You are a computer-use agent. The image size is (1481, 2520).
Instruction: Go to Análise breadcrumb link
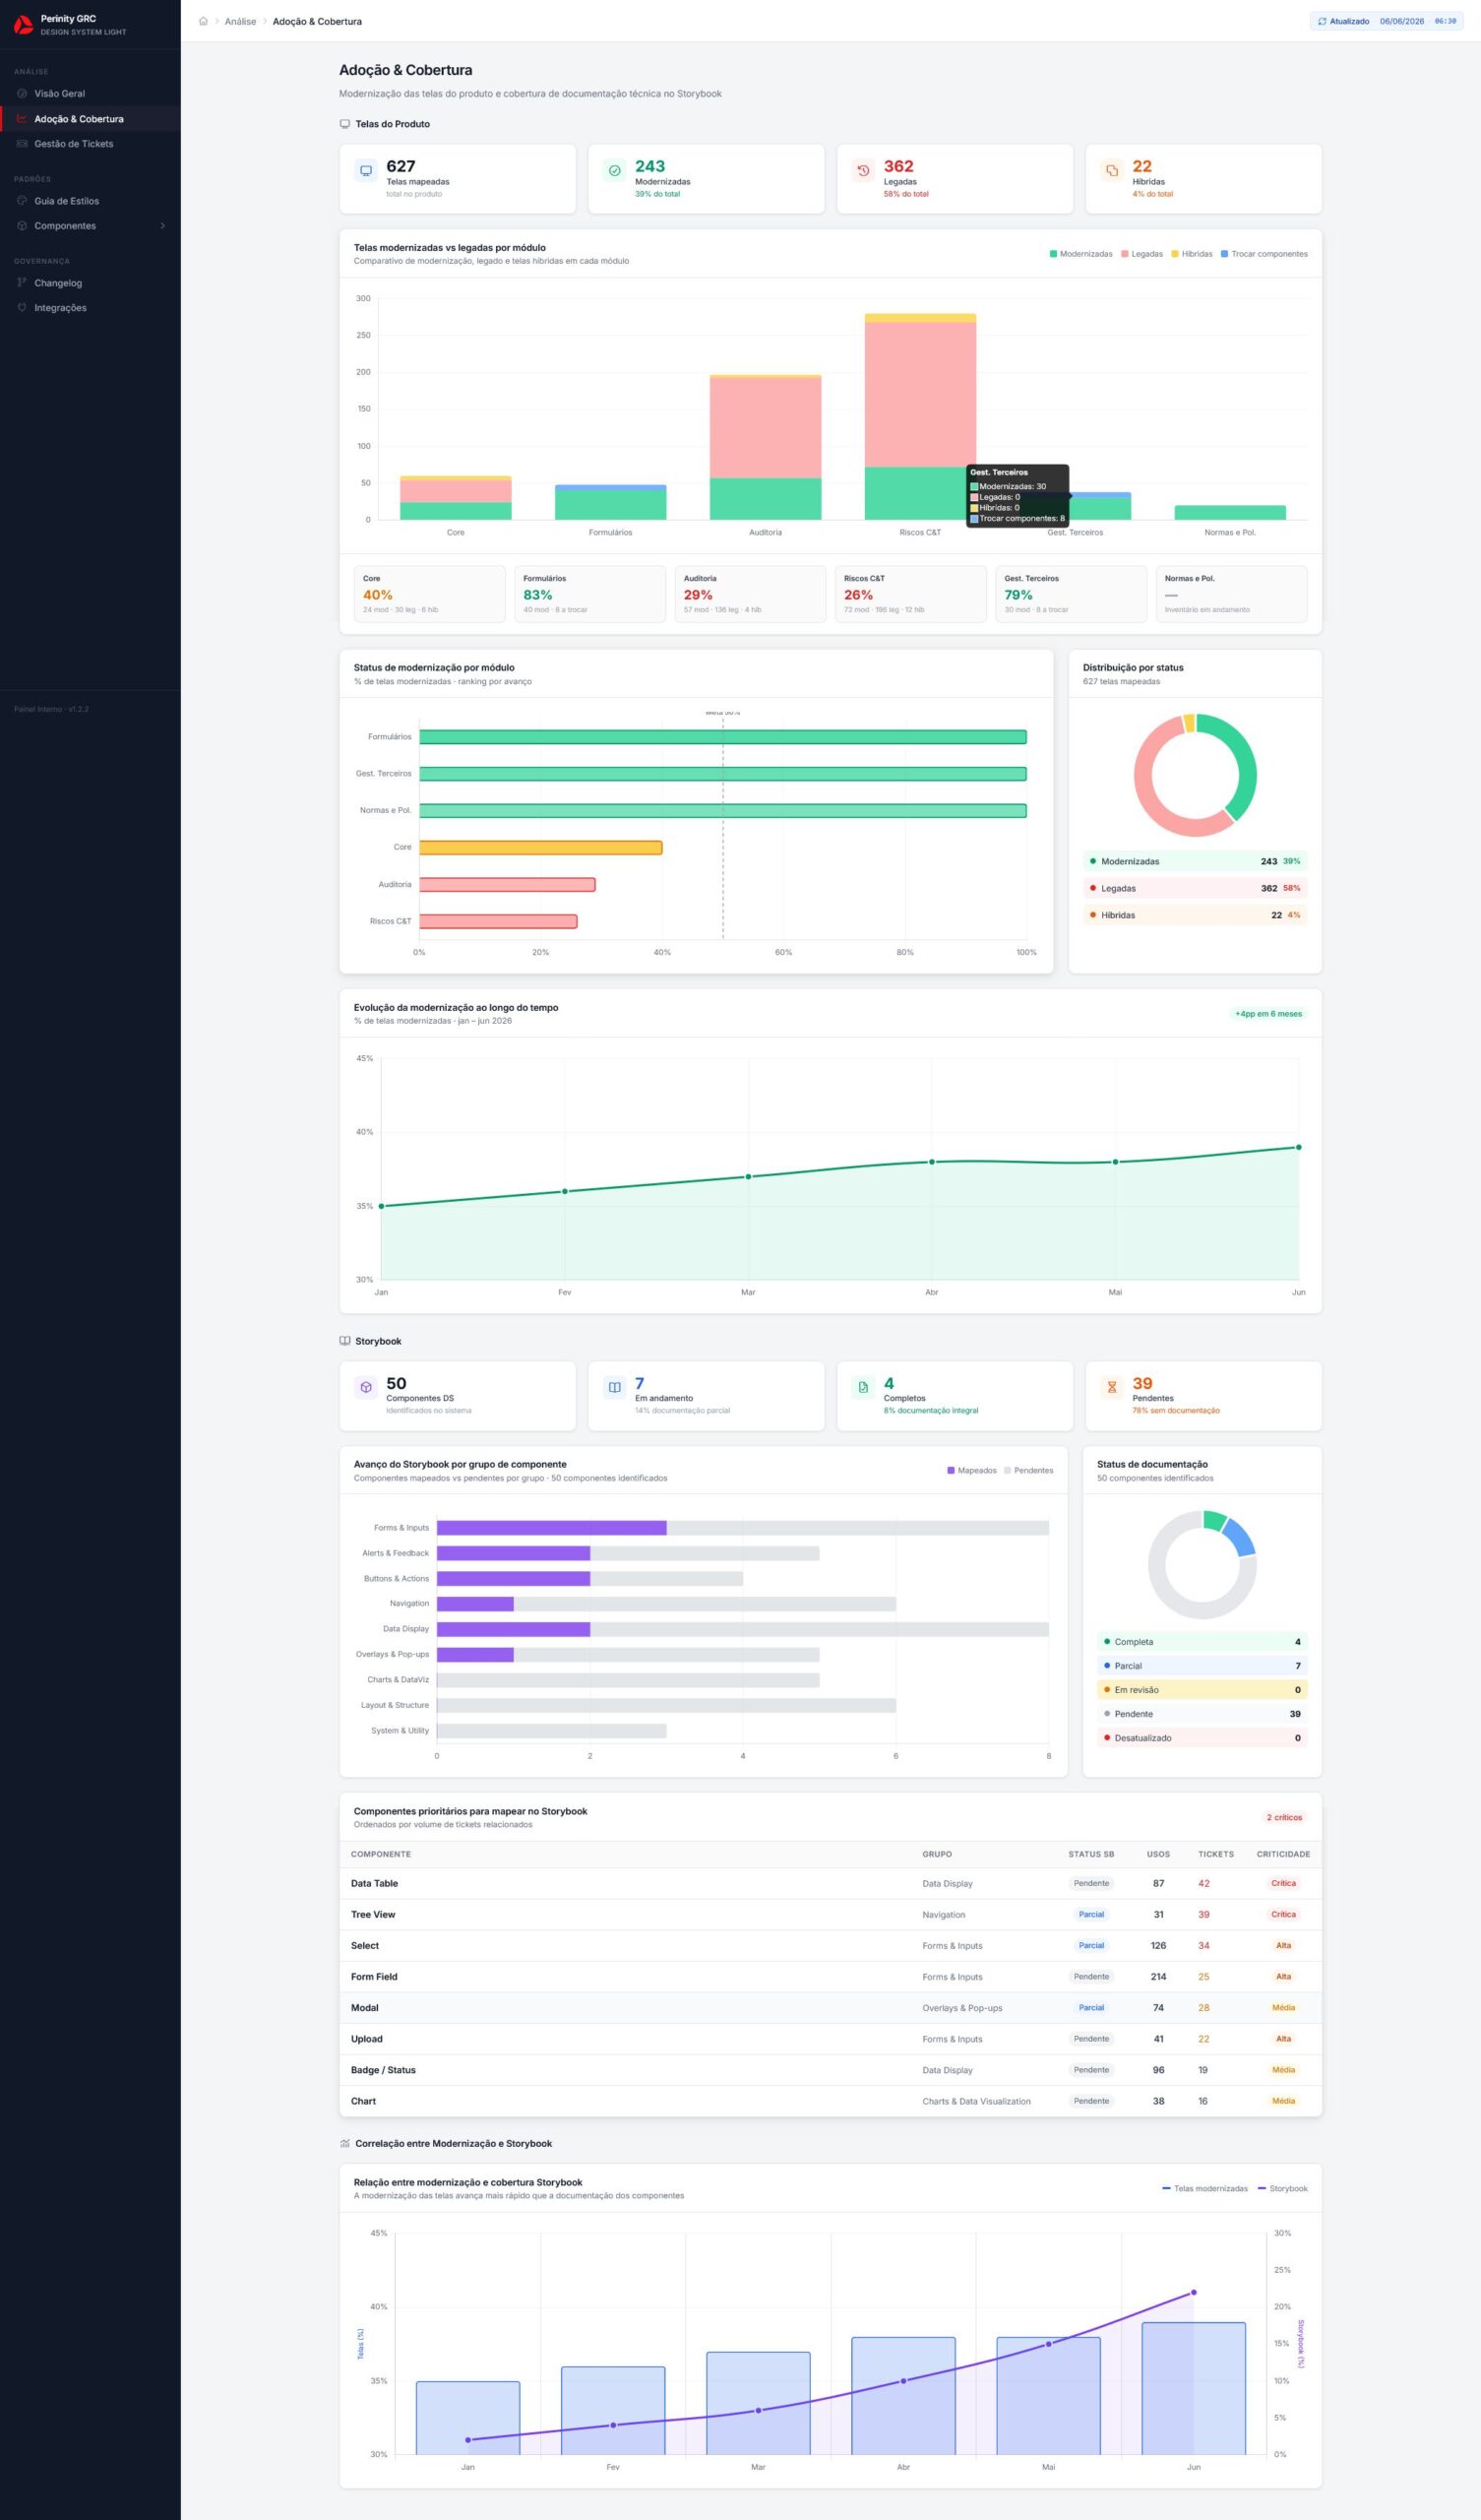[240, 21]
